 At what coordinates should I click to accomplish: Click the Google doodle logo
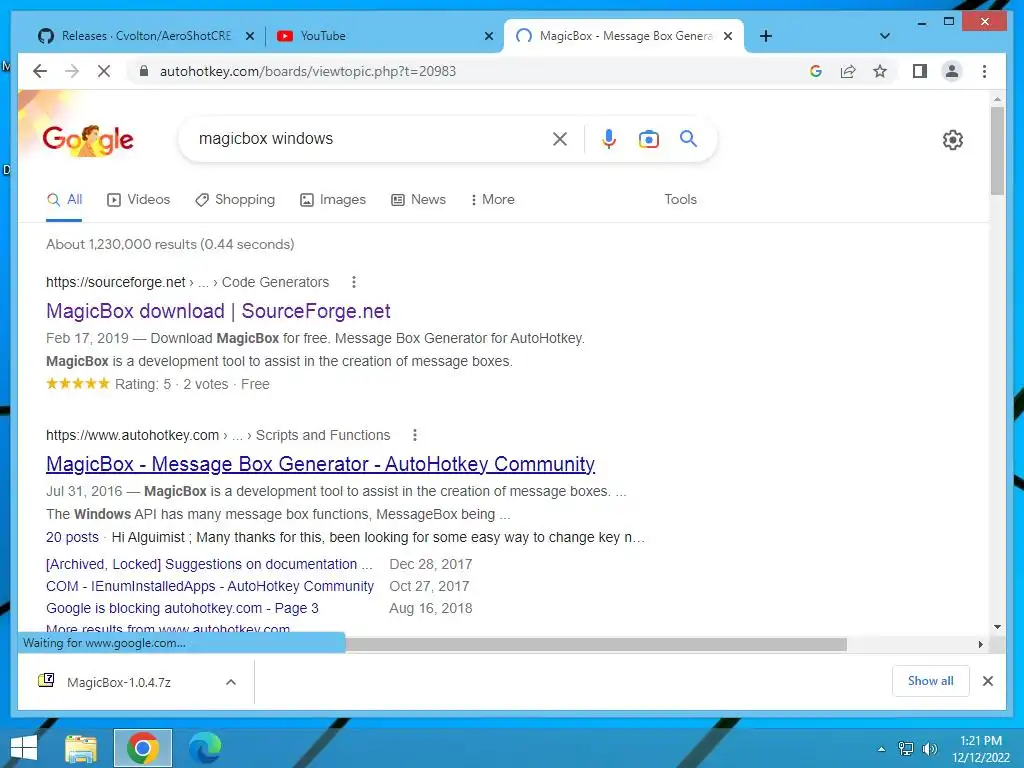pos(88,139)
